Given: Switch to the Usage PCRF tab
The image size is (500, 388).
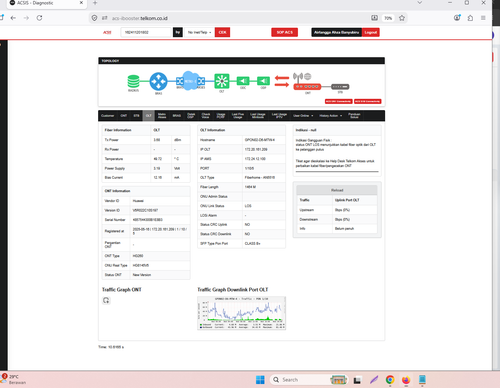Looking at the screenshot, I should click(x=221, y=116).
